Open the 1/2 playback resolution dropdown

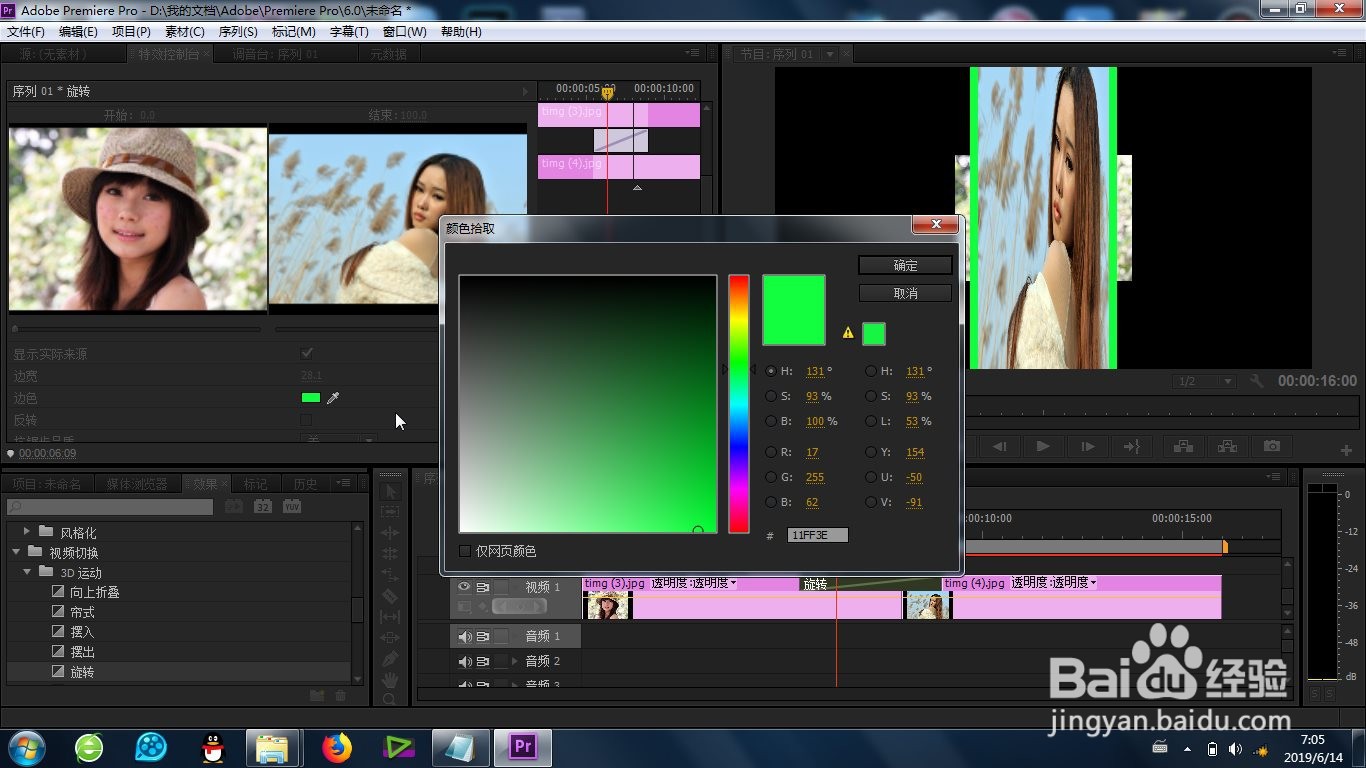(x=1204, y=381)
